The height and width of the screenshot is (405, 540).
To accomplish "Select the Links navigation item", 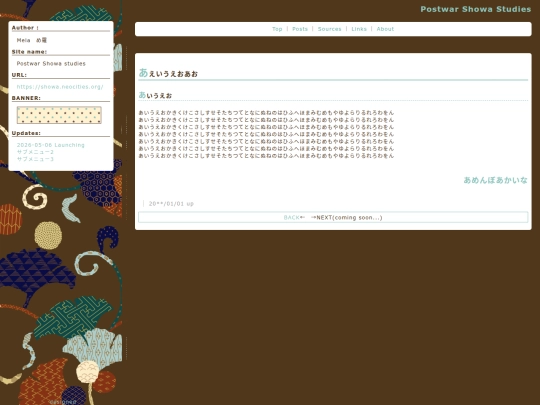I will coord(359,29).
